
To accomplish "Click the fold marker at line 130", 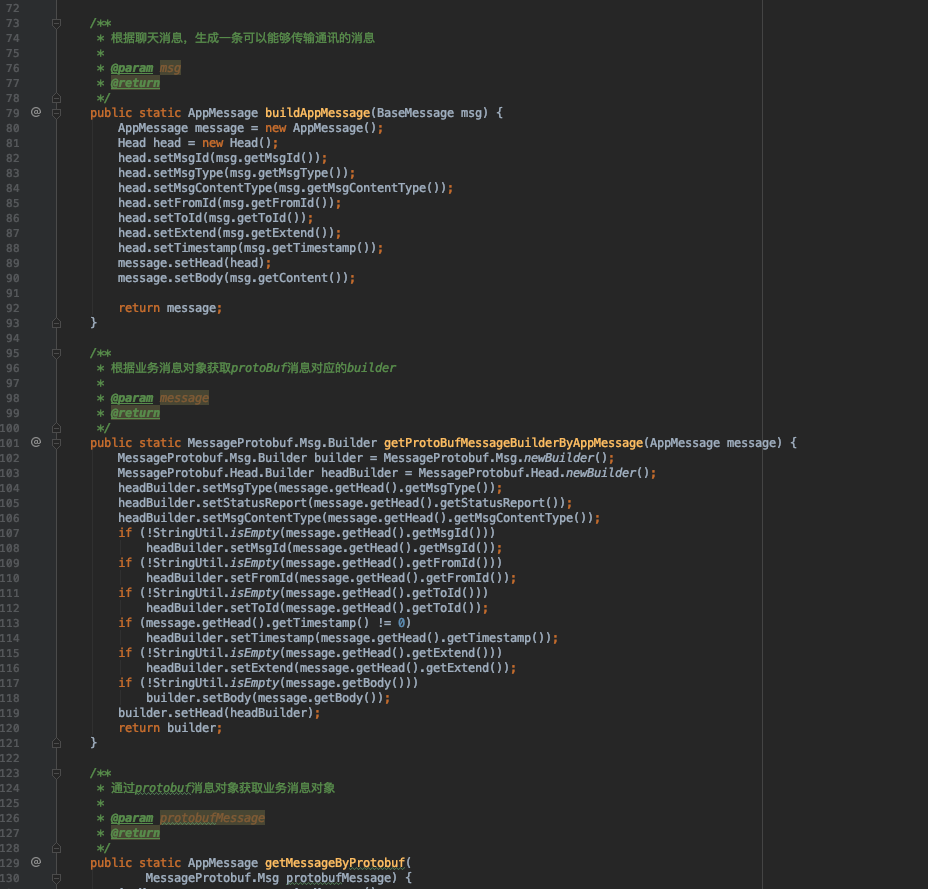I will point(57,877).
